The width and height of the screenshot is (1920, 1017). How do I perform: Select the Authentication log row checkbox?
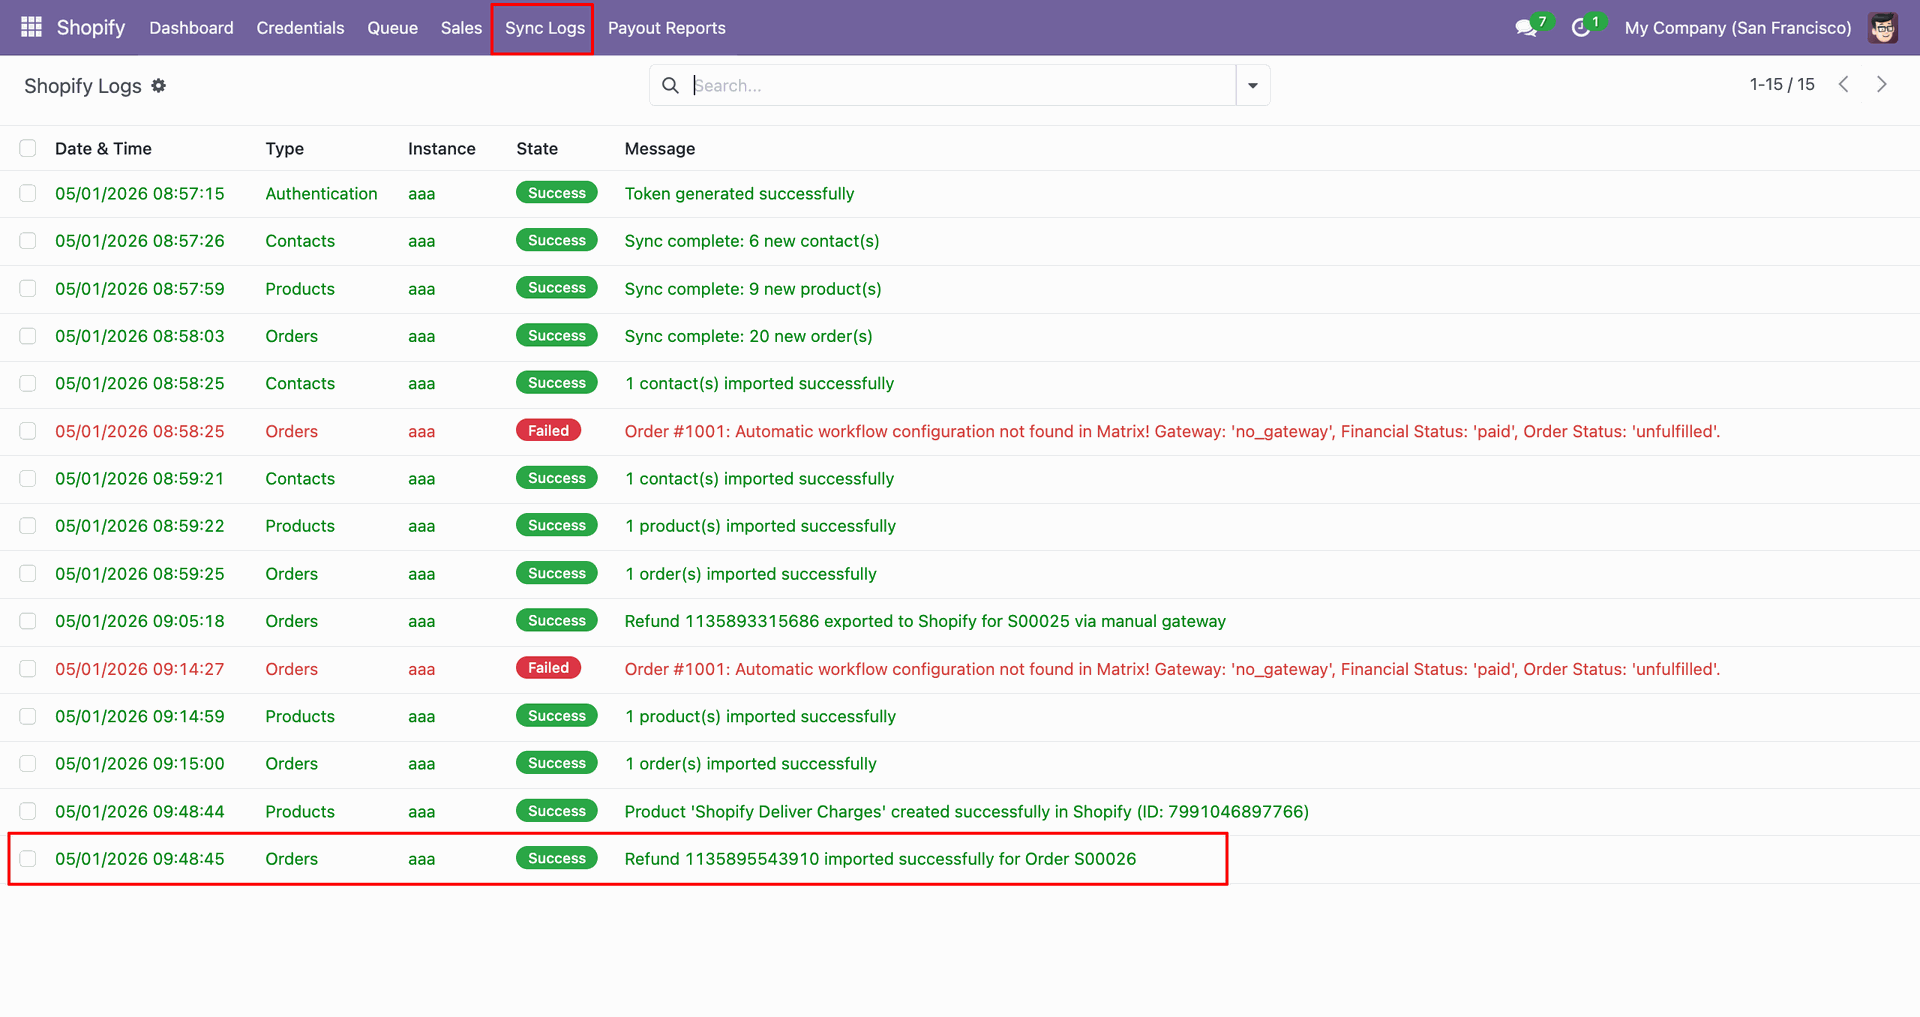(x=28, y=193)
